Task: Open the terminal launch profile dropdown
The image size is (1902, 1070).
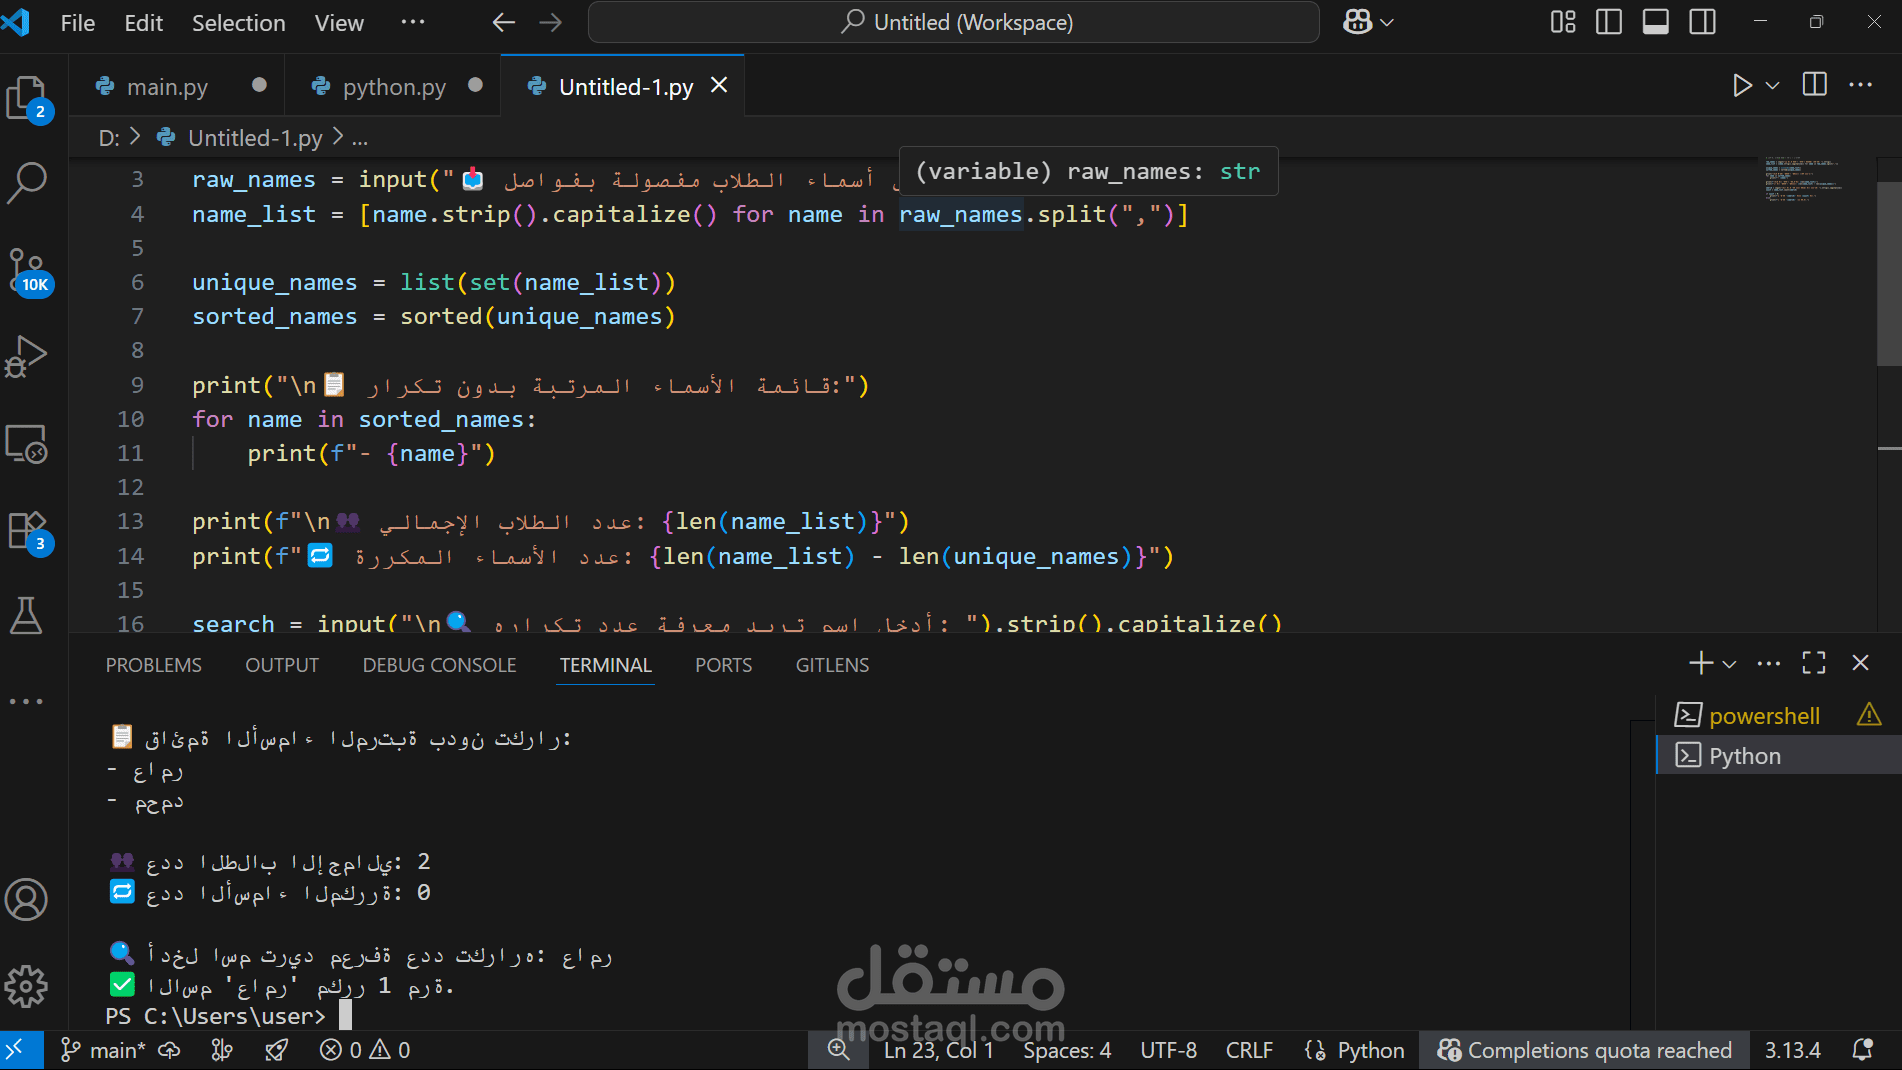Action: tap(1730, 664)
